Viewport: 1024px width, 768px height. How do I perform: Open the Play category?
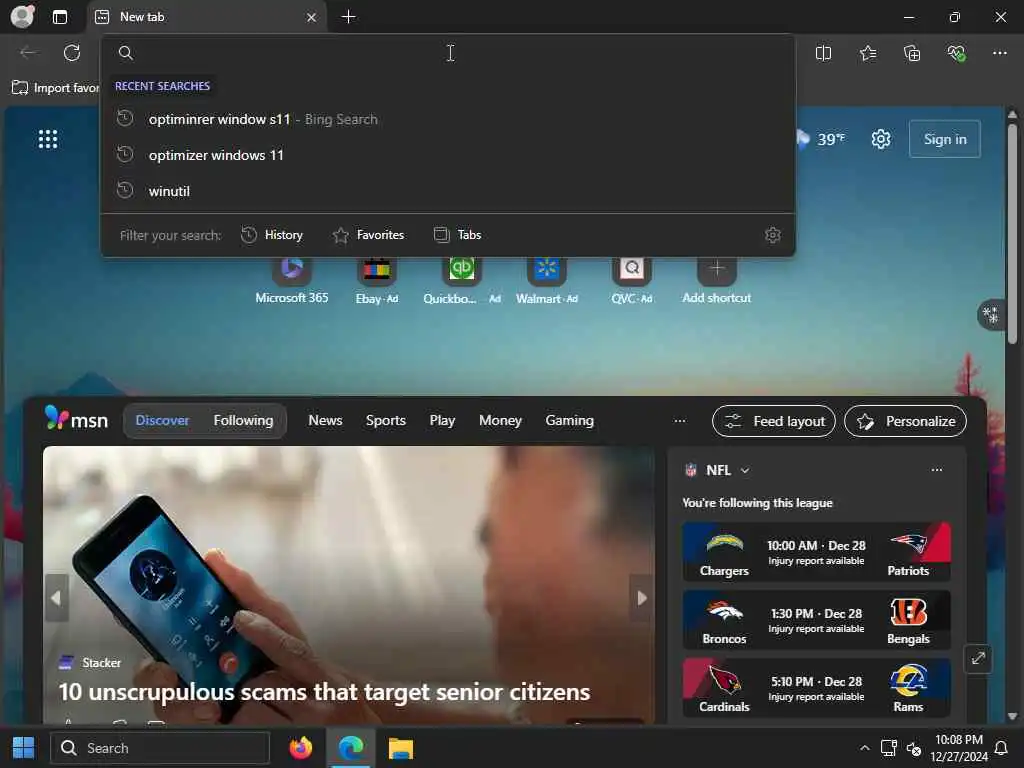click(x=442, y=421)
